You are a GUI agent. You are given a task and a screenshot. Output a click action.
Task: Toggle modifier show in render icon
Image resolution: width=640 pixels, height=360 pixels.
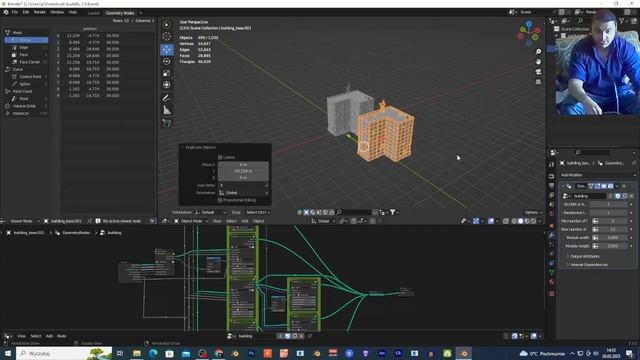coord(610,186)
